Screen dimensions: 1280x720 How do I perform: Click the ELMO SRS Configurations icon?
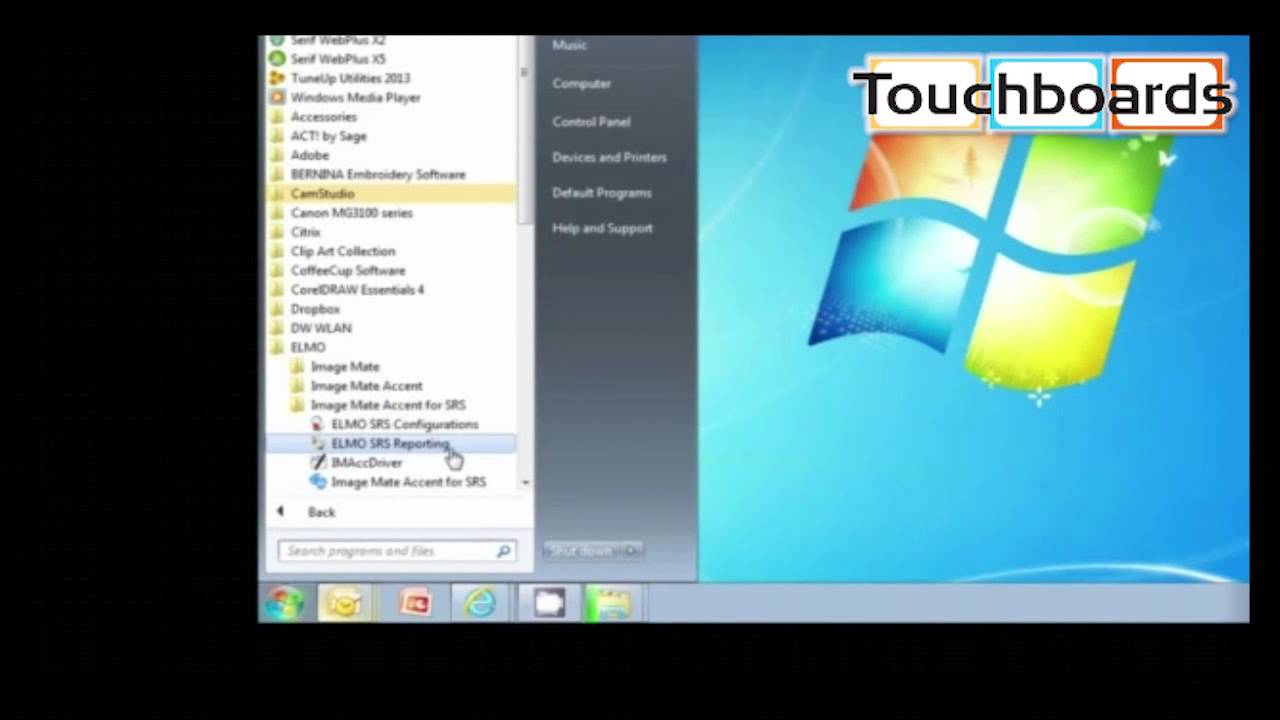[x=318, y=424]
